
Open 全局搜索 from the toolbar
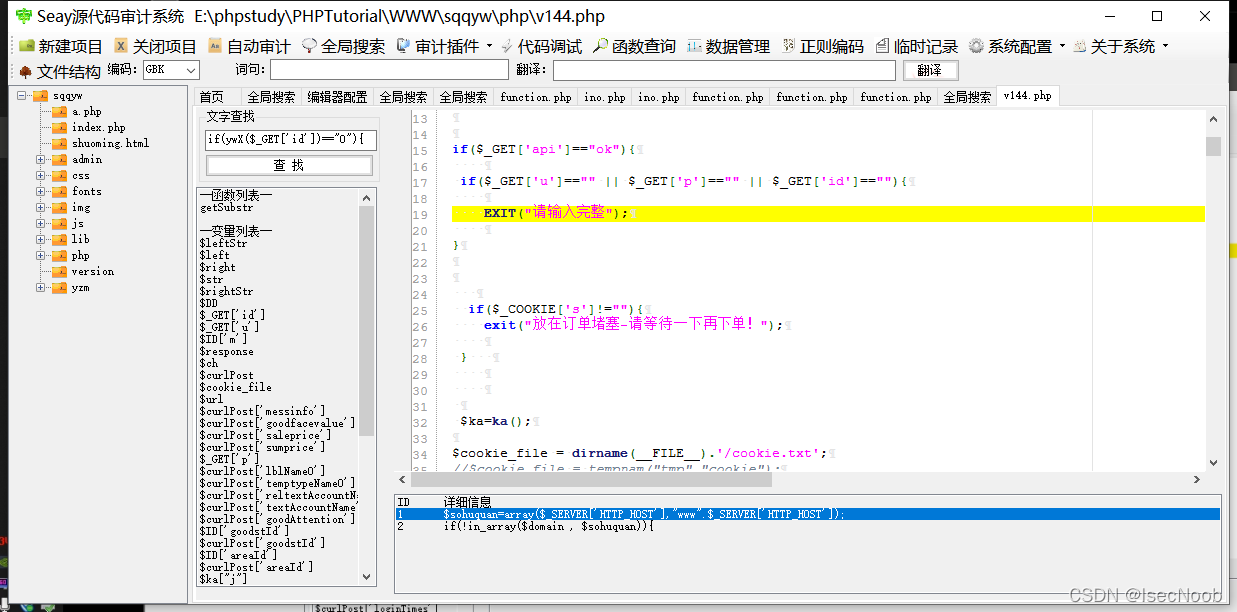click(x=343, y=47)
